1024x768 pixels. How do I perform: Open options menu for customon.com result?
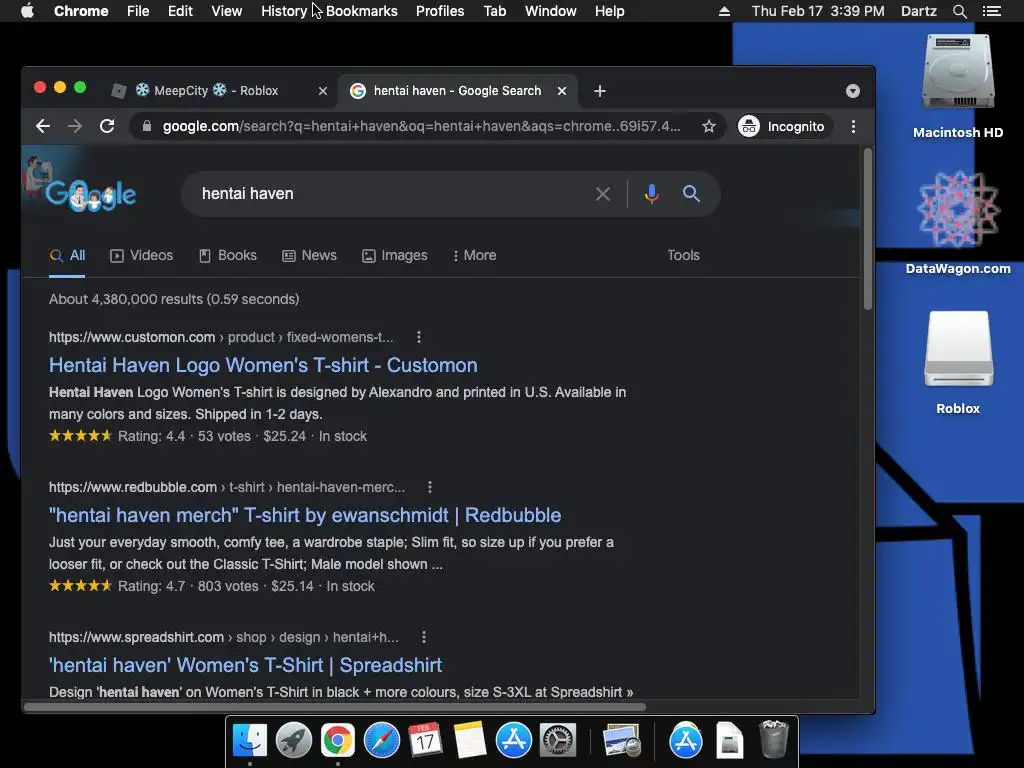click(x=419, y=337)
